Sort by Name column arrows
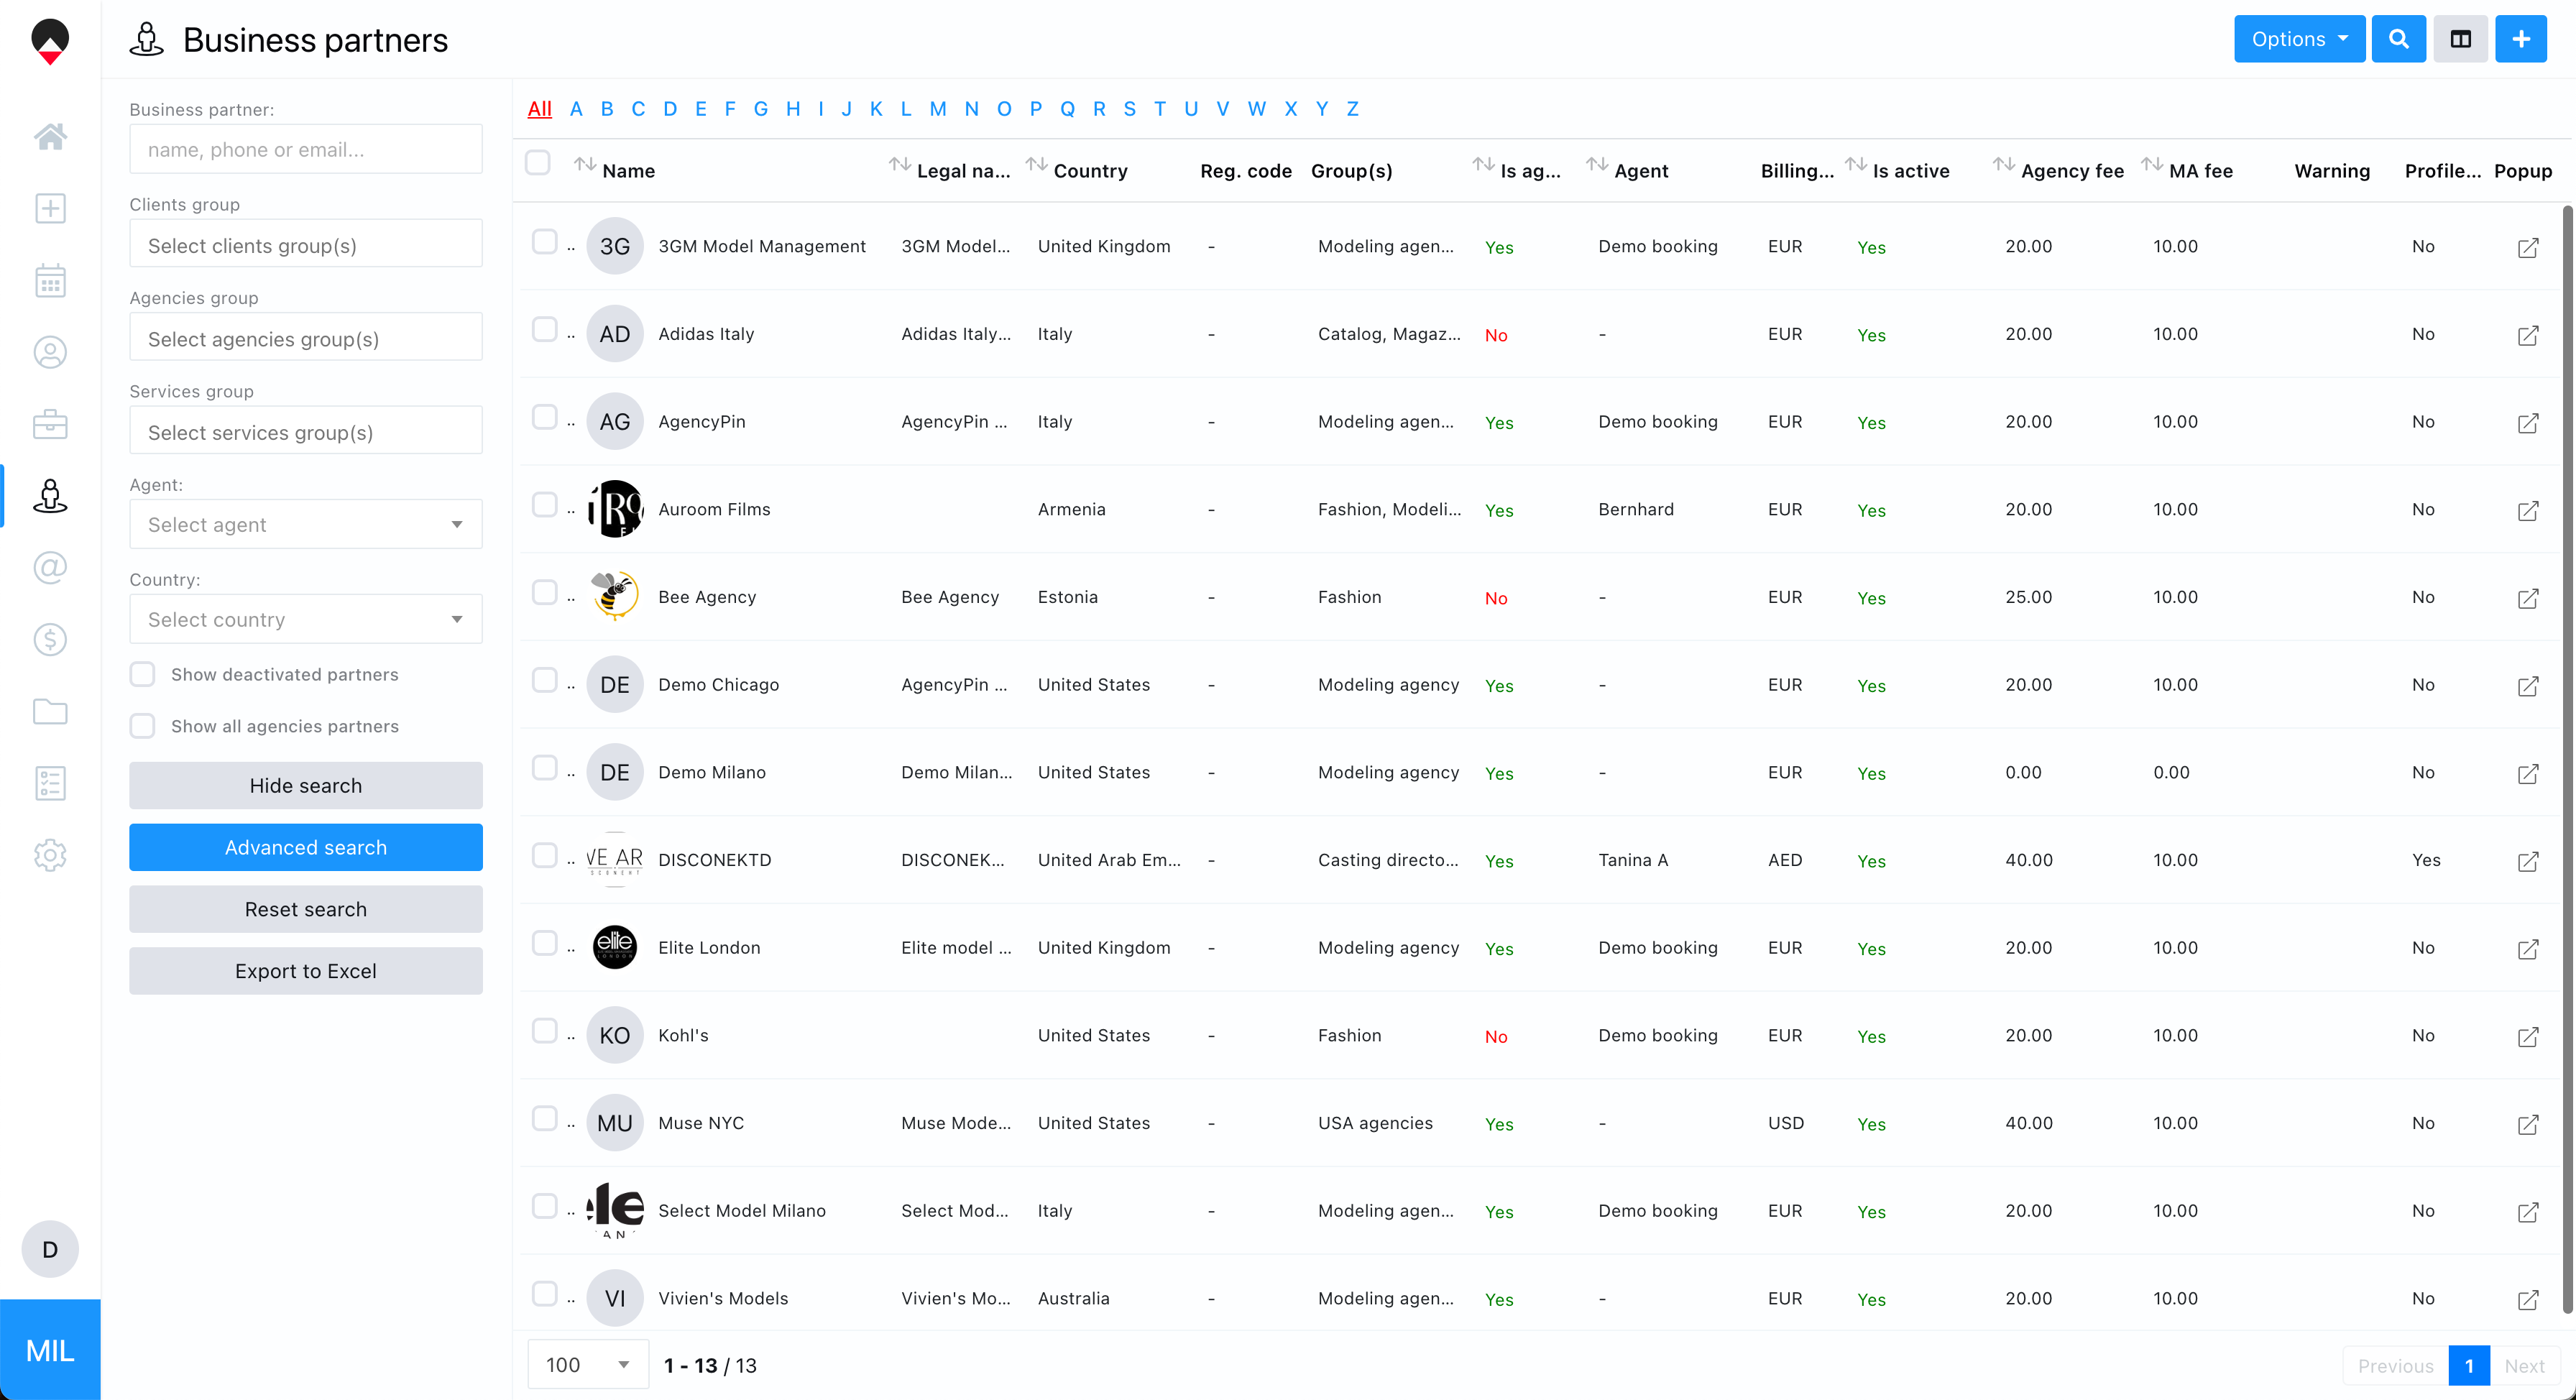 pyautogui.click(x=585, y=164)
